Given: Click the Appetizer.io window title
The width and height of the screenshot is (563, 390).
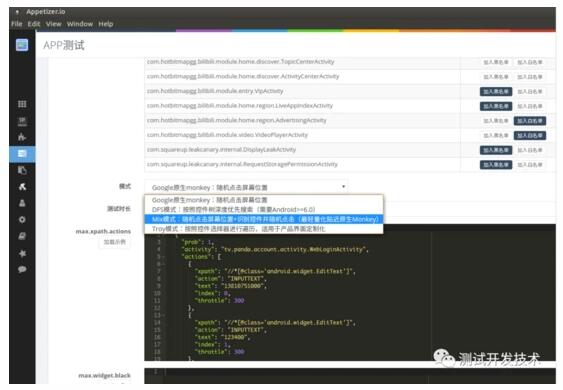Looking at the screenshot, I should 46,11.
